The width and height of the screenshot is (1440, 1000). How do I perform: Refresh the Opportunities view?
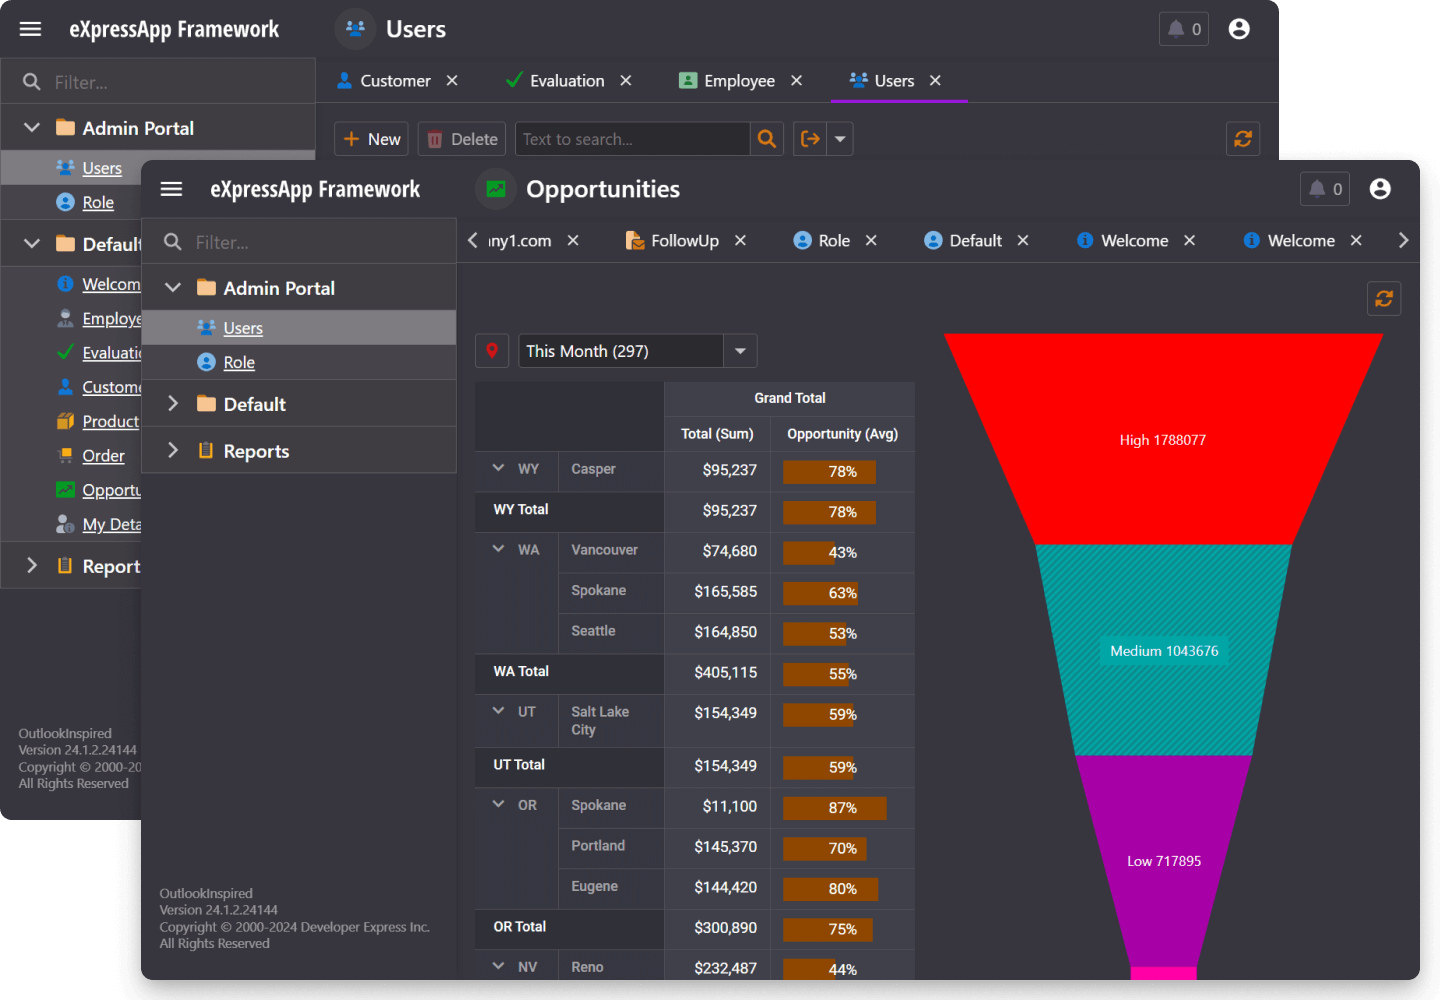1384,298
